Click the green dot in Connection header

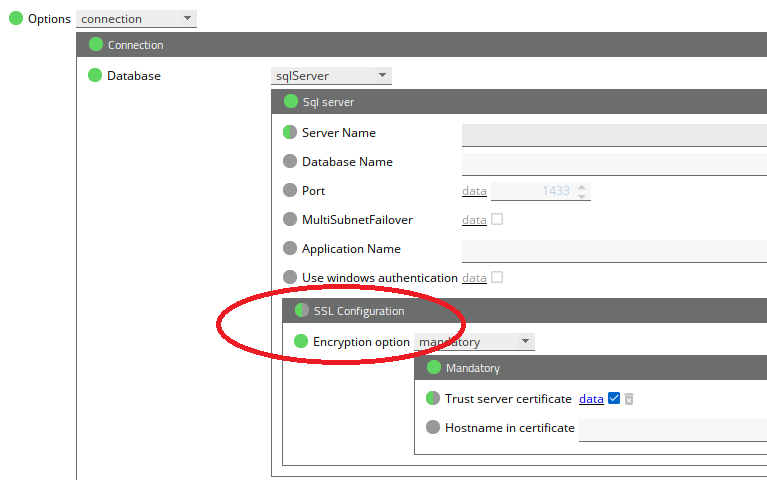(x=96, y=45)
